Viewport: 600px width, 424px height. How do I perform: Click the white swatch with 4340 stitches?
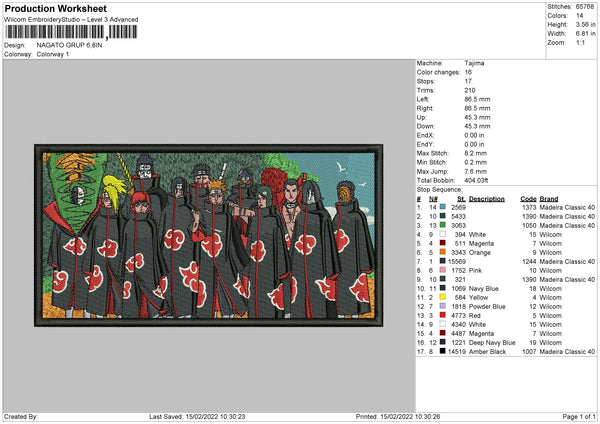pyautogui.click(x=443, y=324)
